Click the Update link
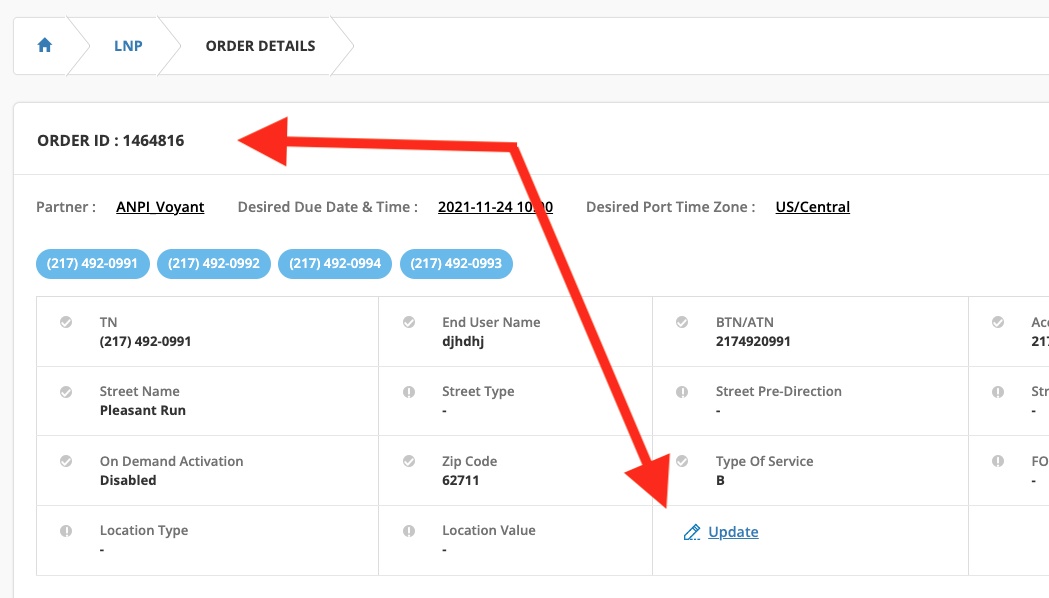The image size is (1049, 598). [x=733, y=532]
